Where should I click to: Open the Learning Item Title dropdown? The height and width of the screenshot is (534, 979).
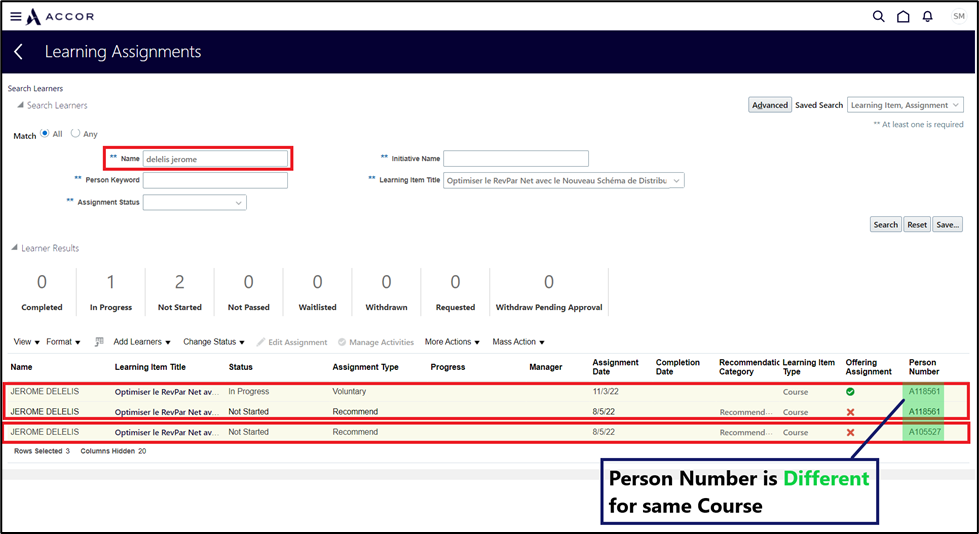tap(677, 180)
